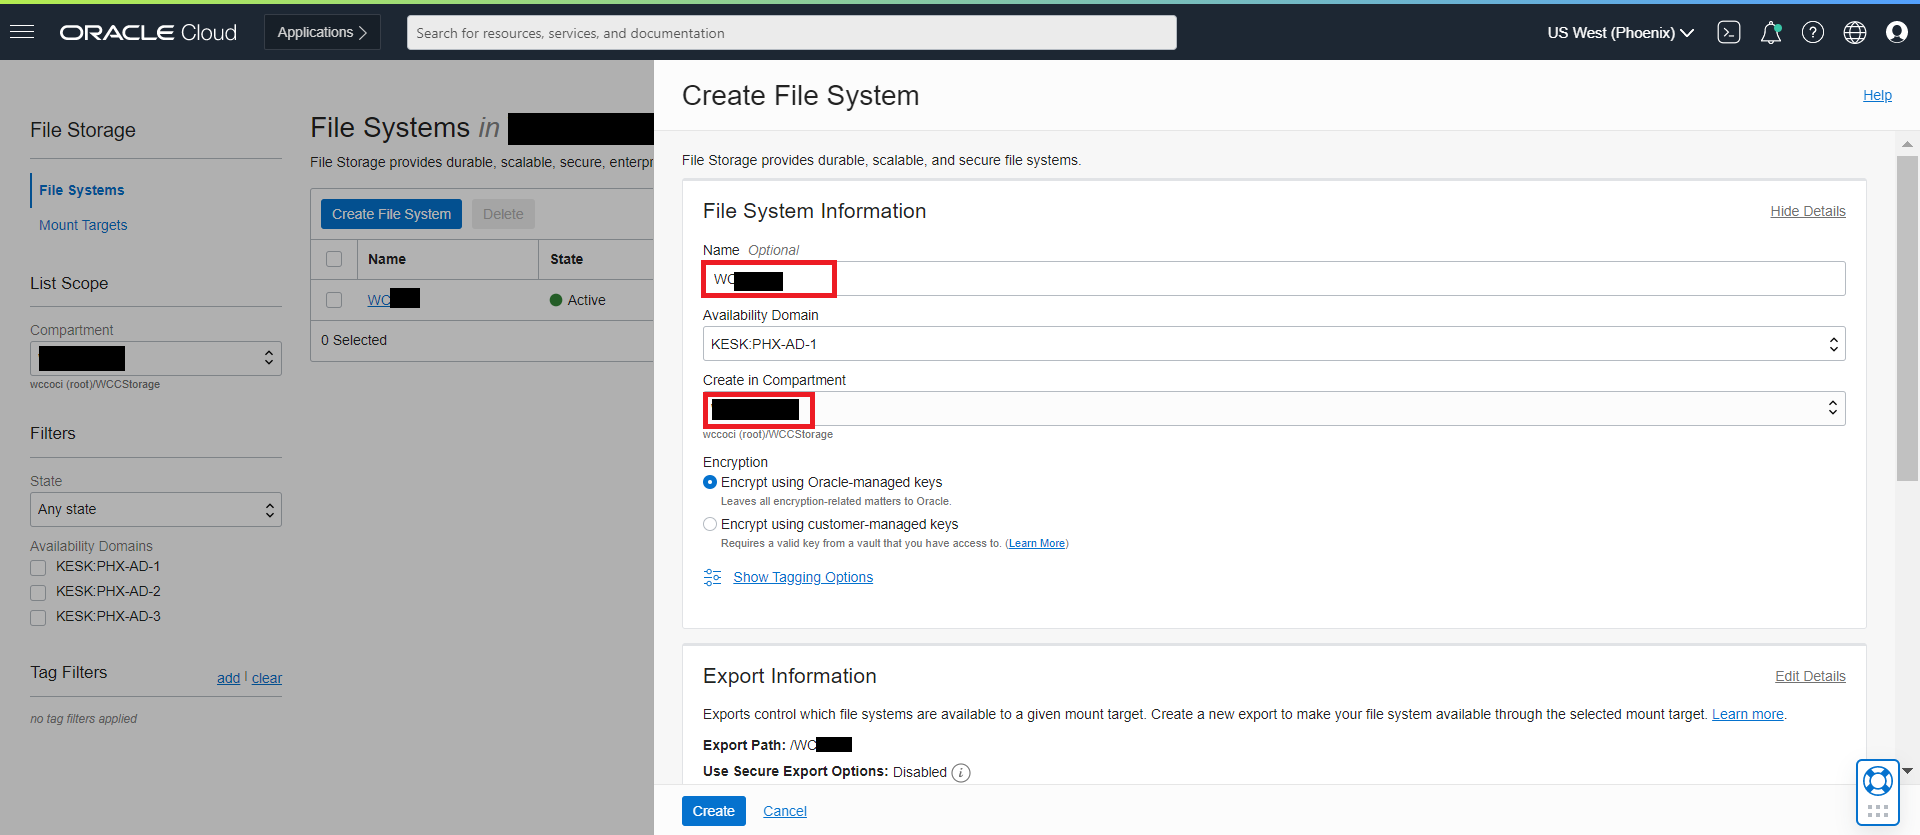The image size is (1920, 835).
Task: Open the help question mark icon
Action: tap(1813, 32)
